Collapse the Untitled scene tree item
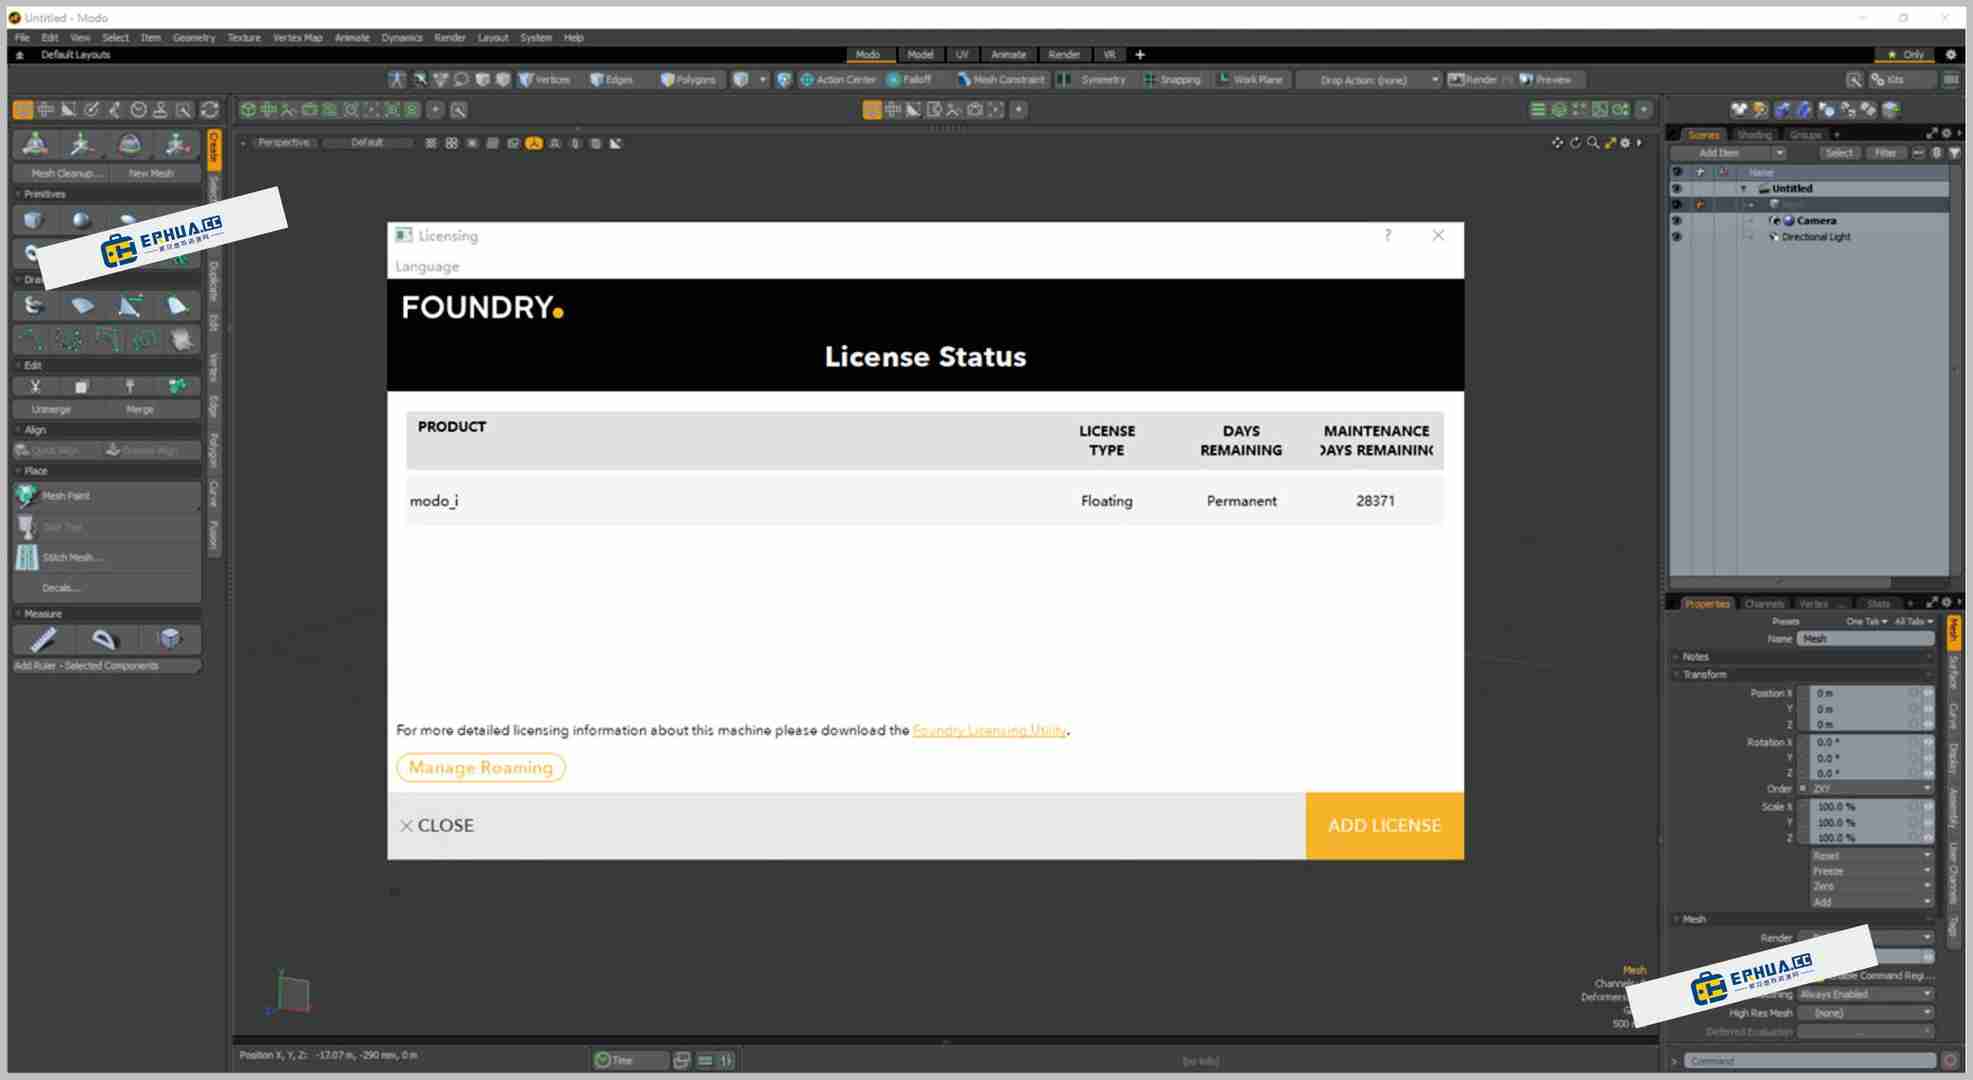The image size is (1973, 1080). coord(1744,189)
